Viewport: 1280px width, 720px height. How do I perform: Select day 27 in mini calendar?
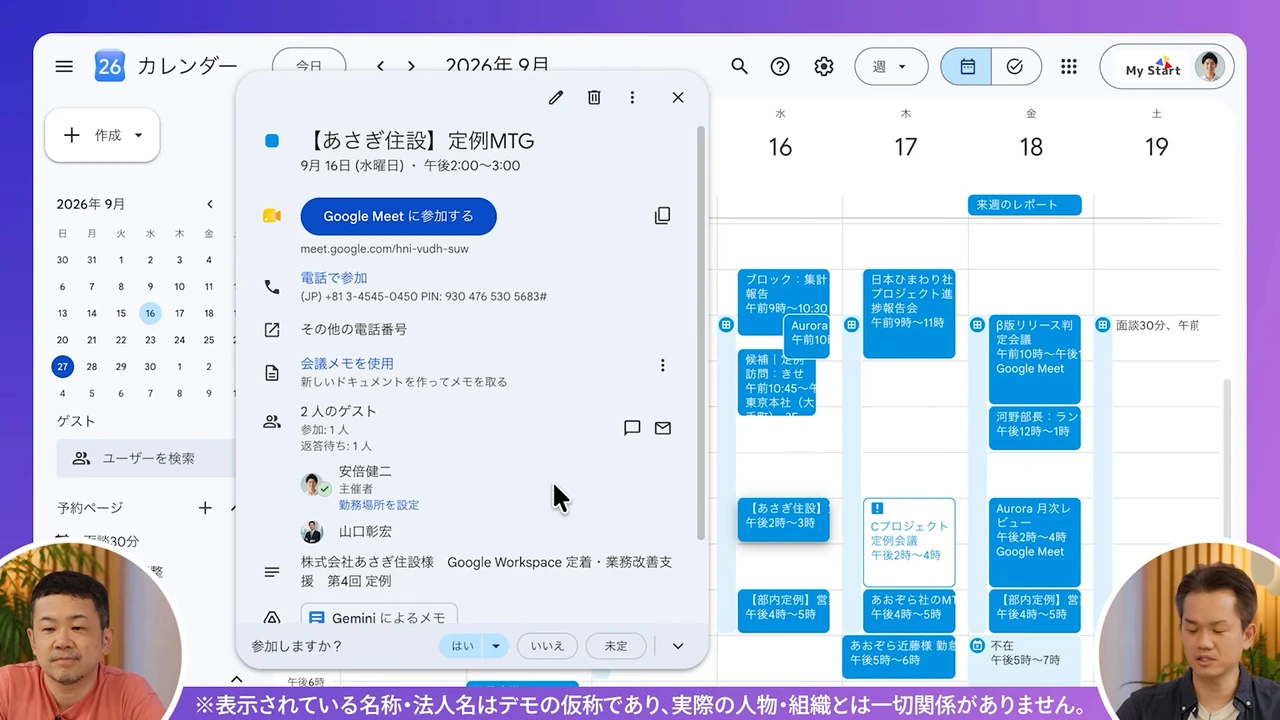click(62, 367)
